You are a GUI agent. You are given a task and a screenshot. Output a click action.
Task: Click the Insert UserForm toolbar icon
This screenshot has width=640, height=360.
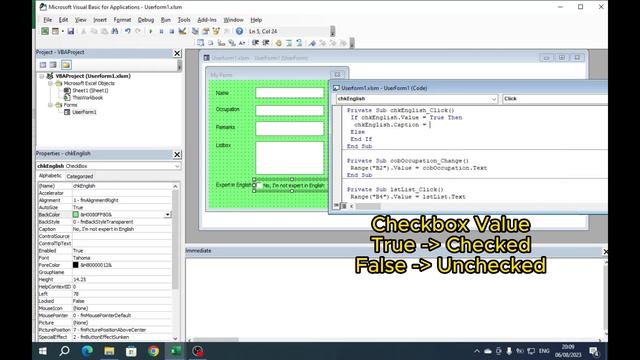[x=55, y=31]
